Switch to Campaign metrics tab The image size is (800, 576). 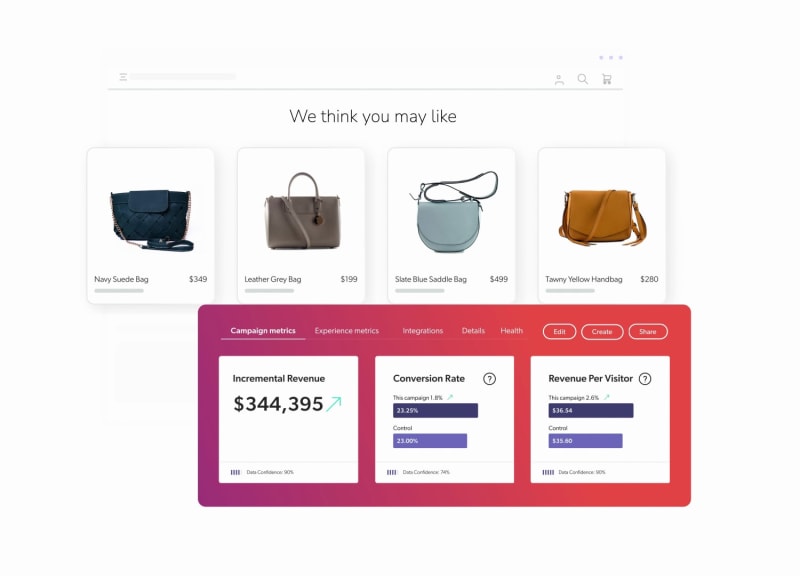pyautogui.click(x=263, y=331)
